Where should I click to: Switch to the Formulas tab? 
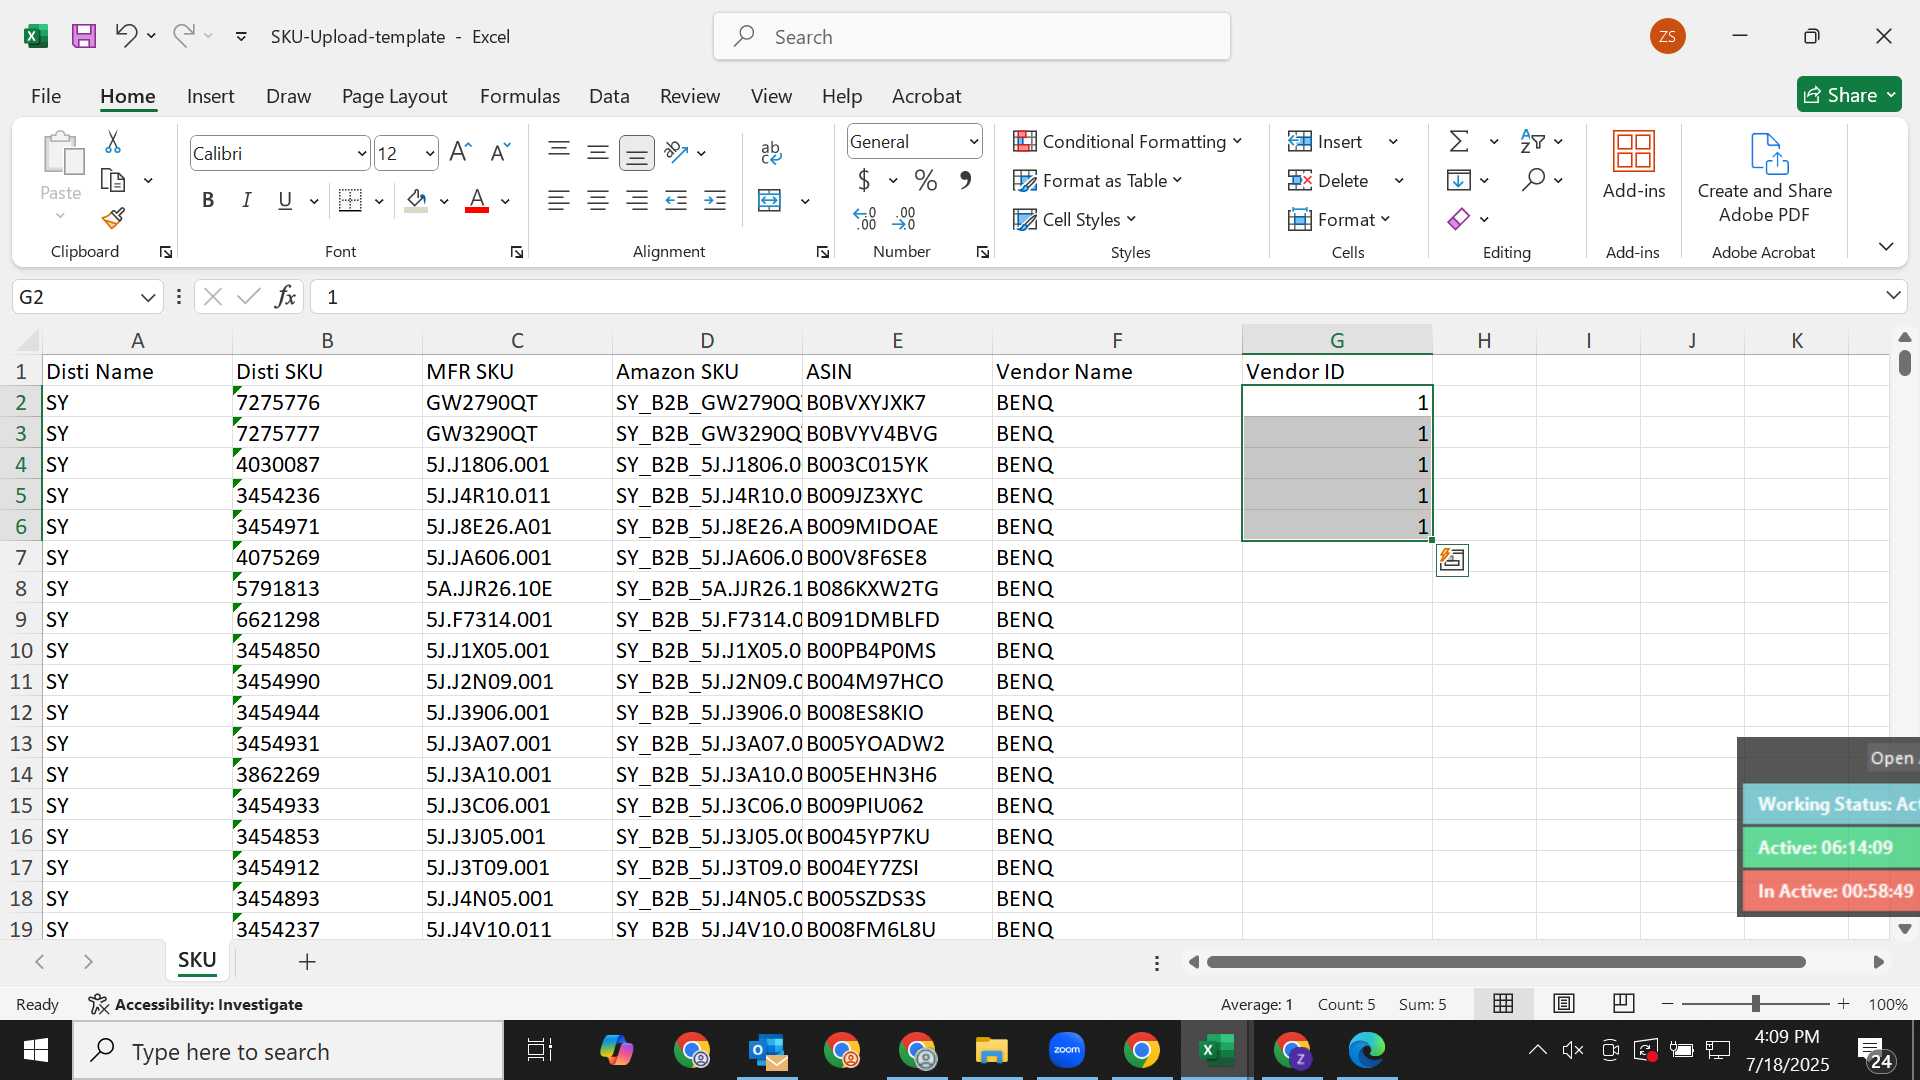(x=520, y=96)
